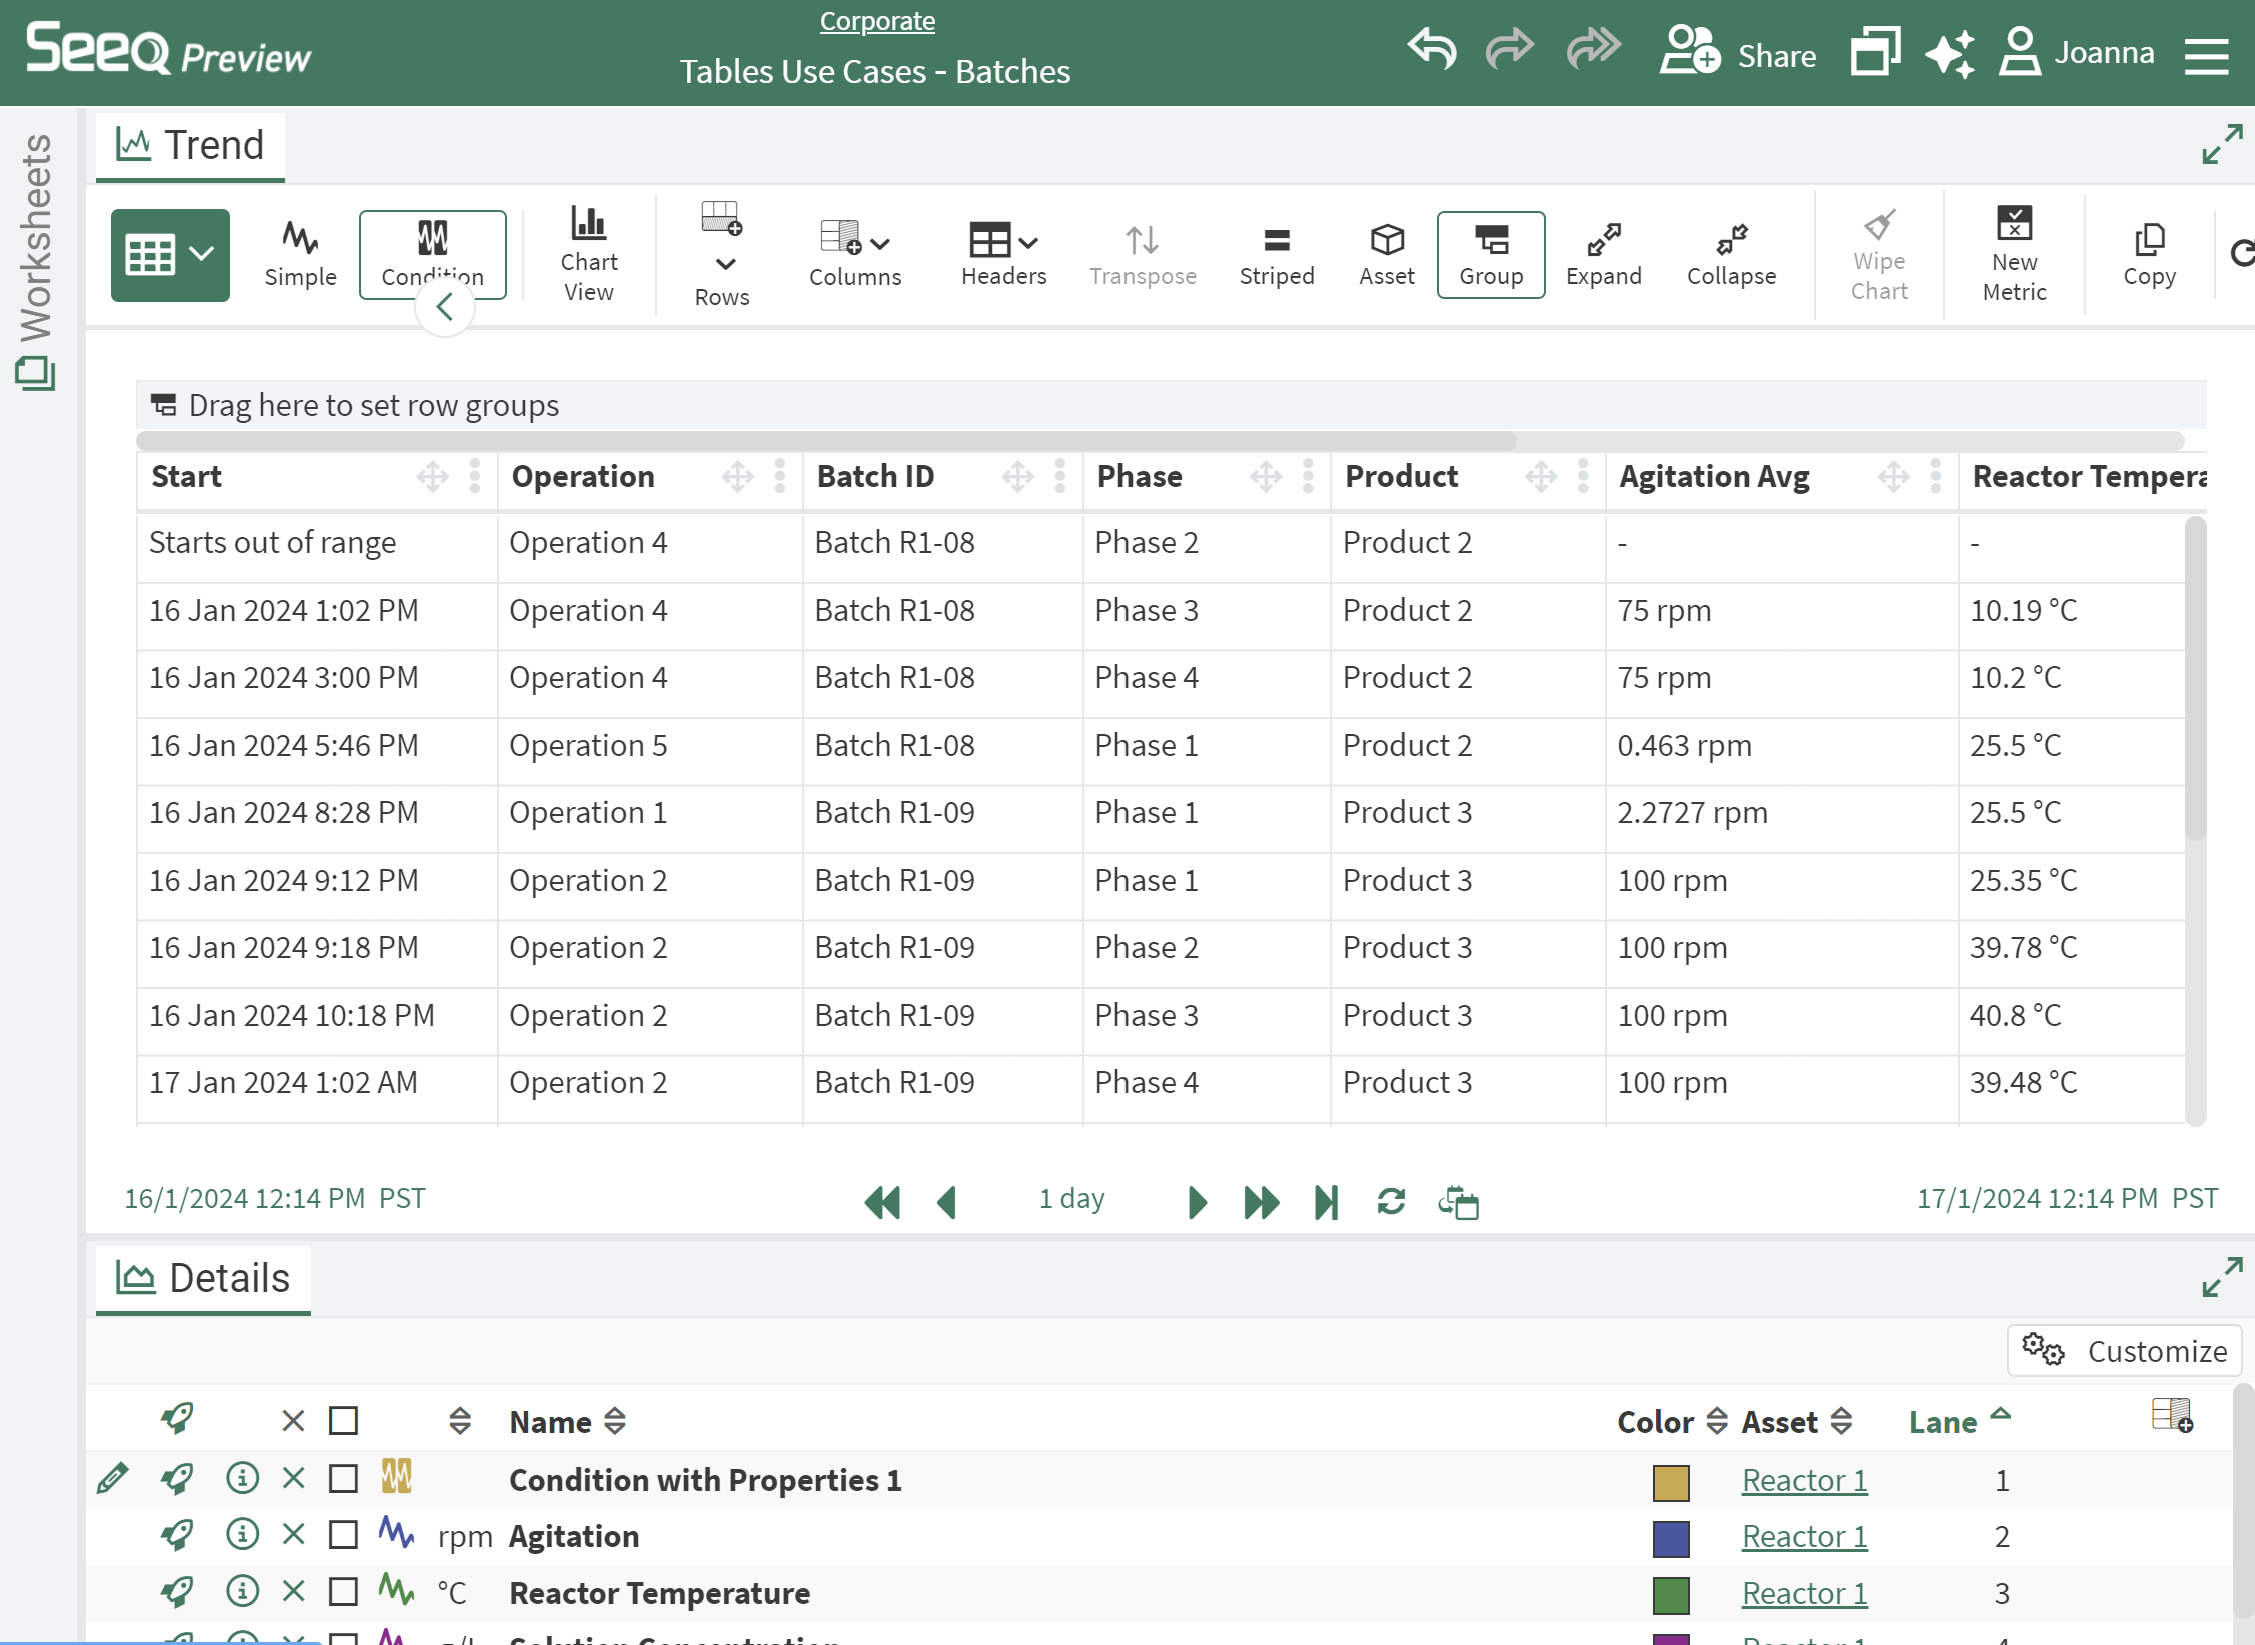Click the Agitation blue color swatch
This screenshot has width=2255, height=1645.
click(1671, 1538)
